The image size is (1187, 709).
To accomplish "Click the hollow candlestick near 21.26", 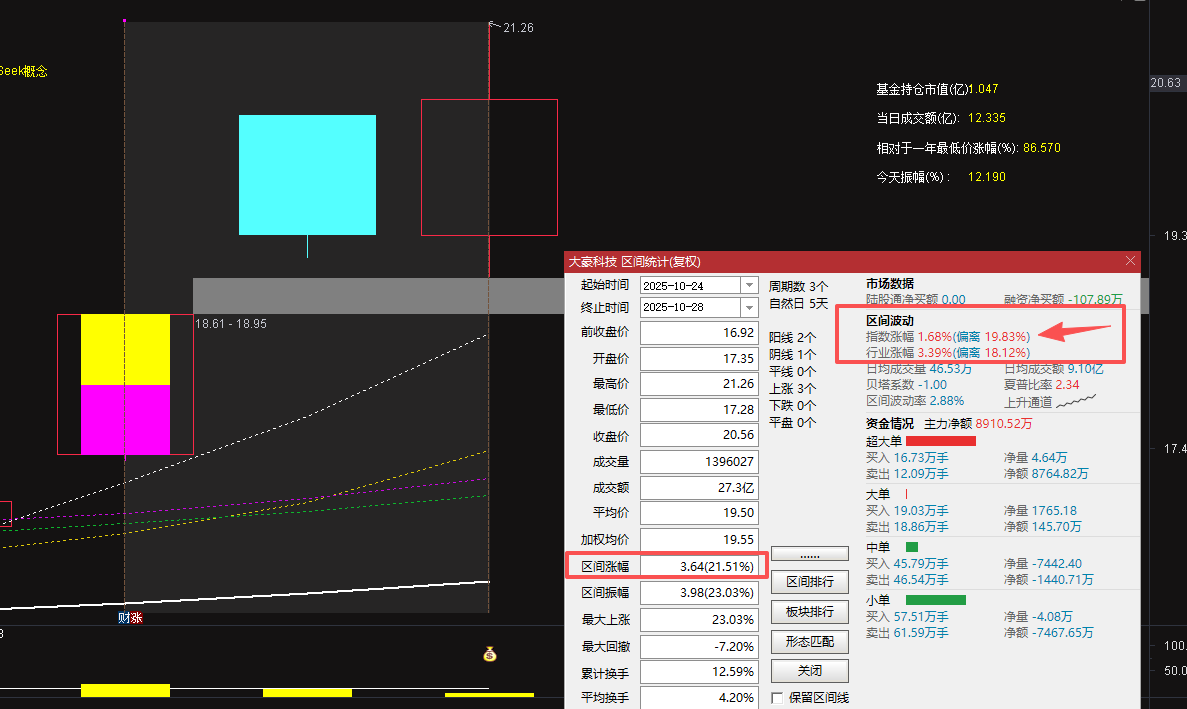I will [489, 167].
